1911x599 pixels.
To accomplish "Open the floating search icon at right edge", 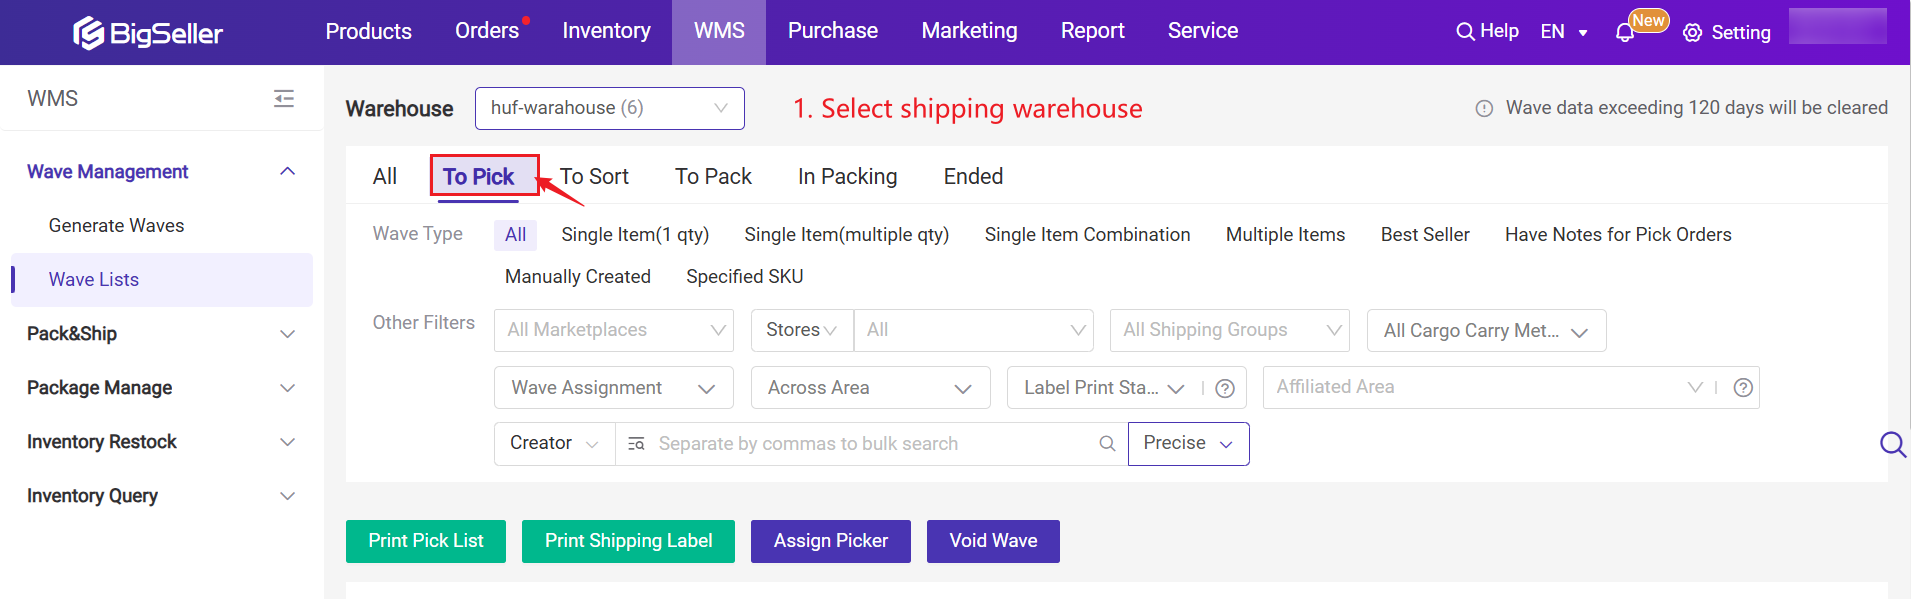I will coord(1892,444).
